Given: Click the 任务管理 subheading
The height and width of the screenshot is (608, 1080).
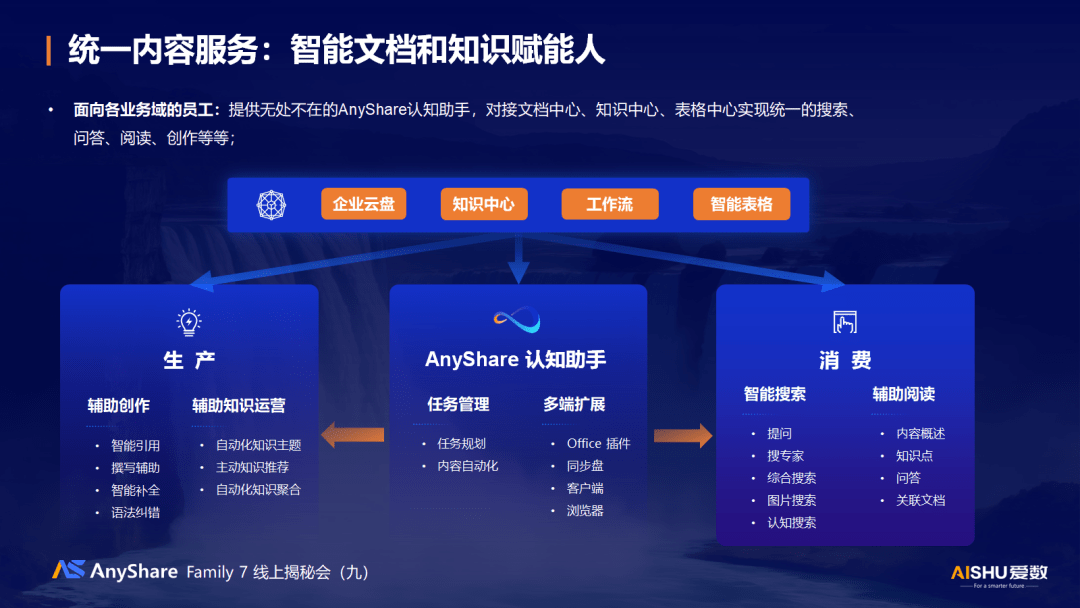Looking at the screenshot, I should [458, 403].
